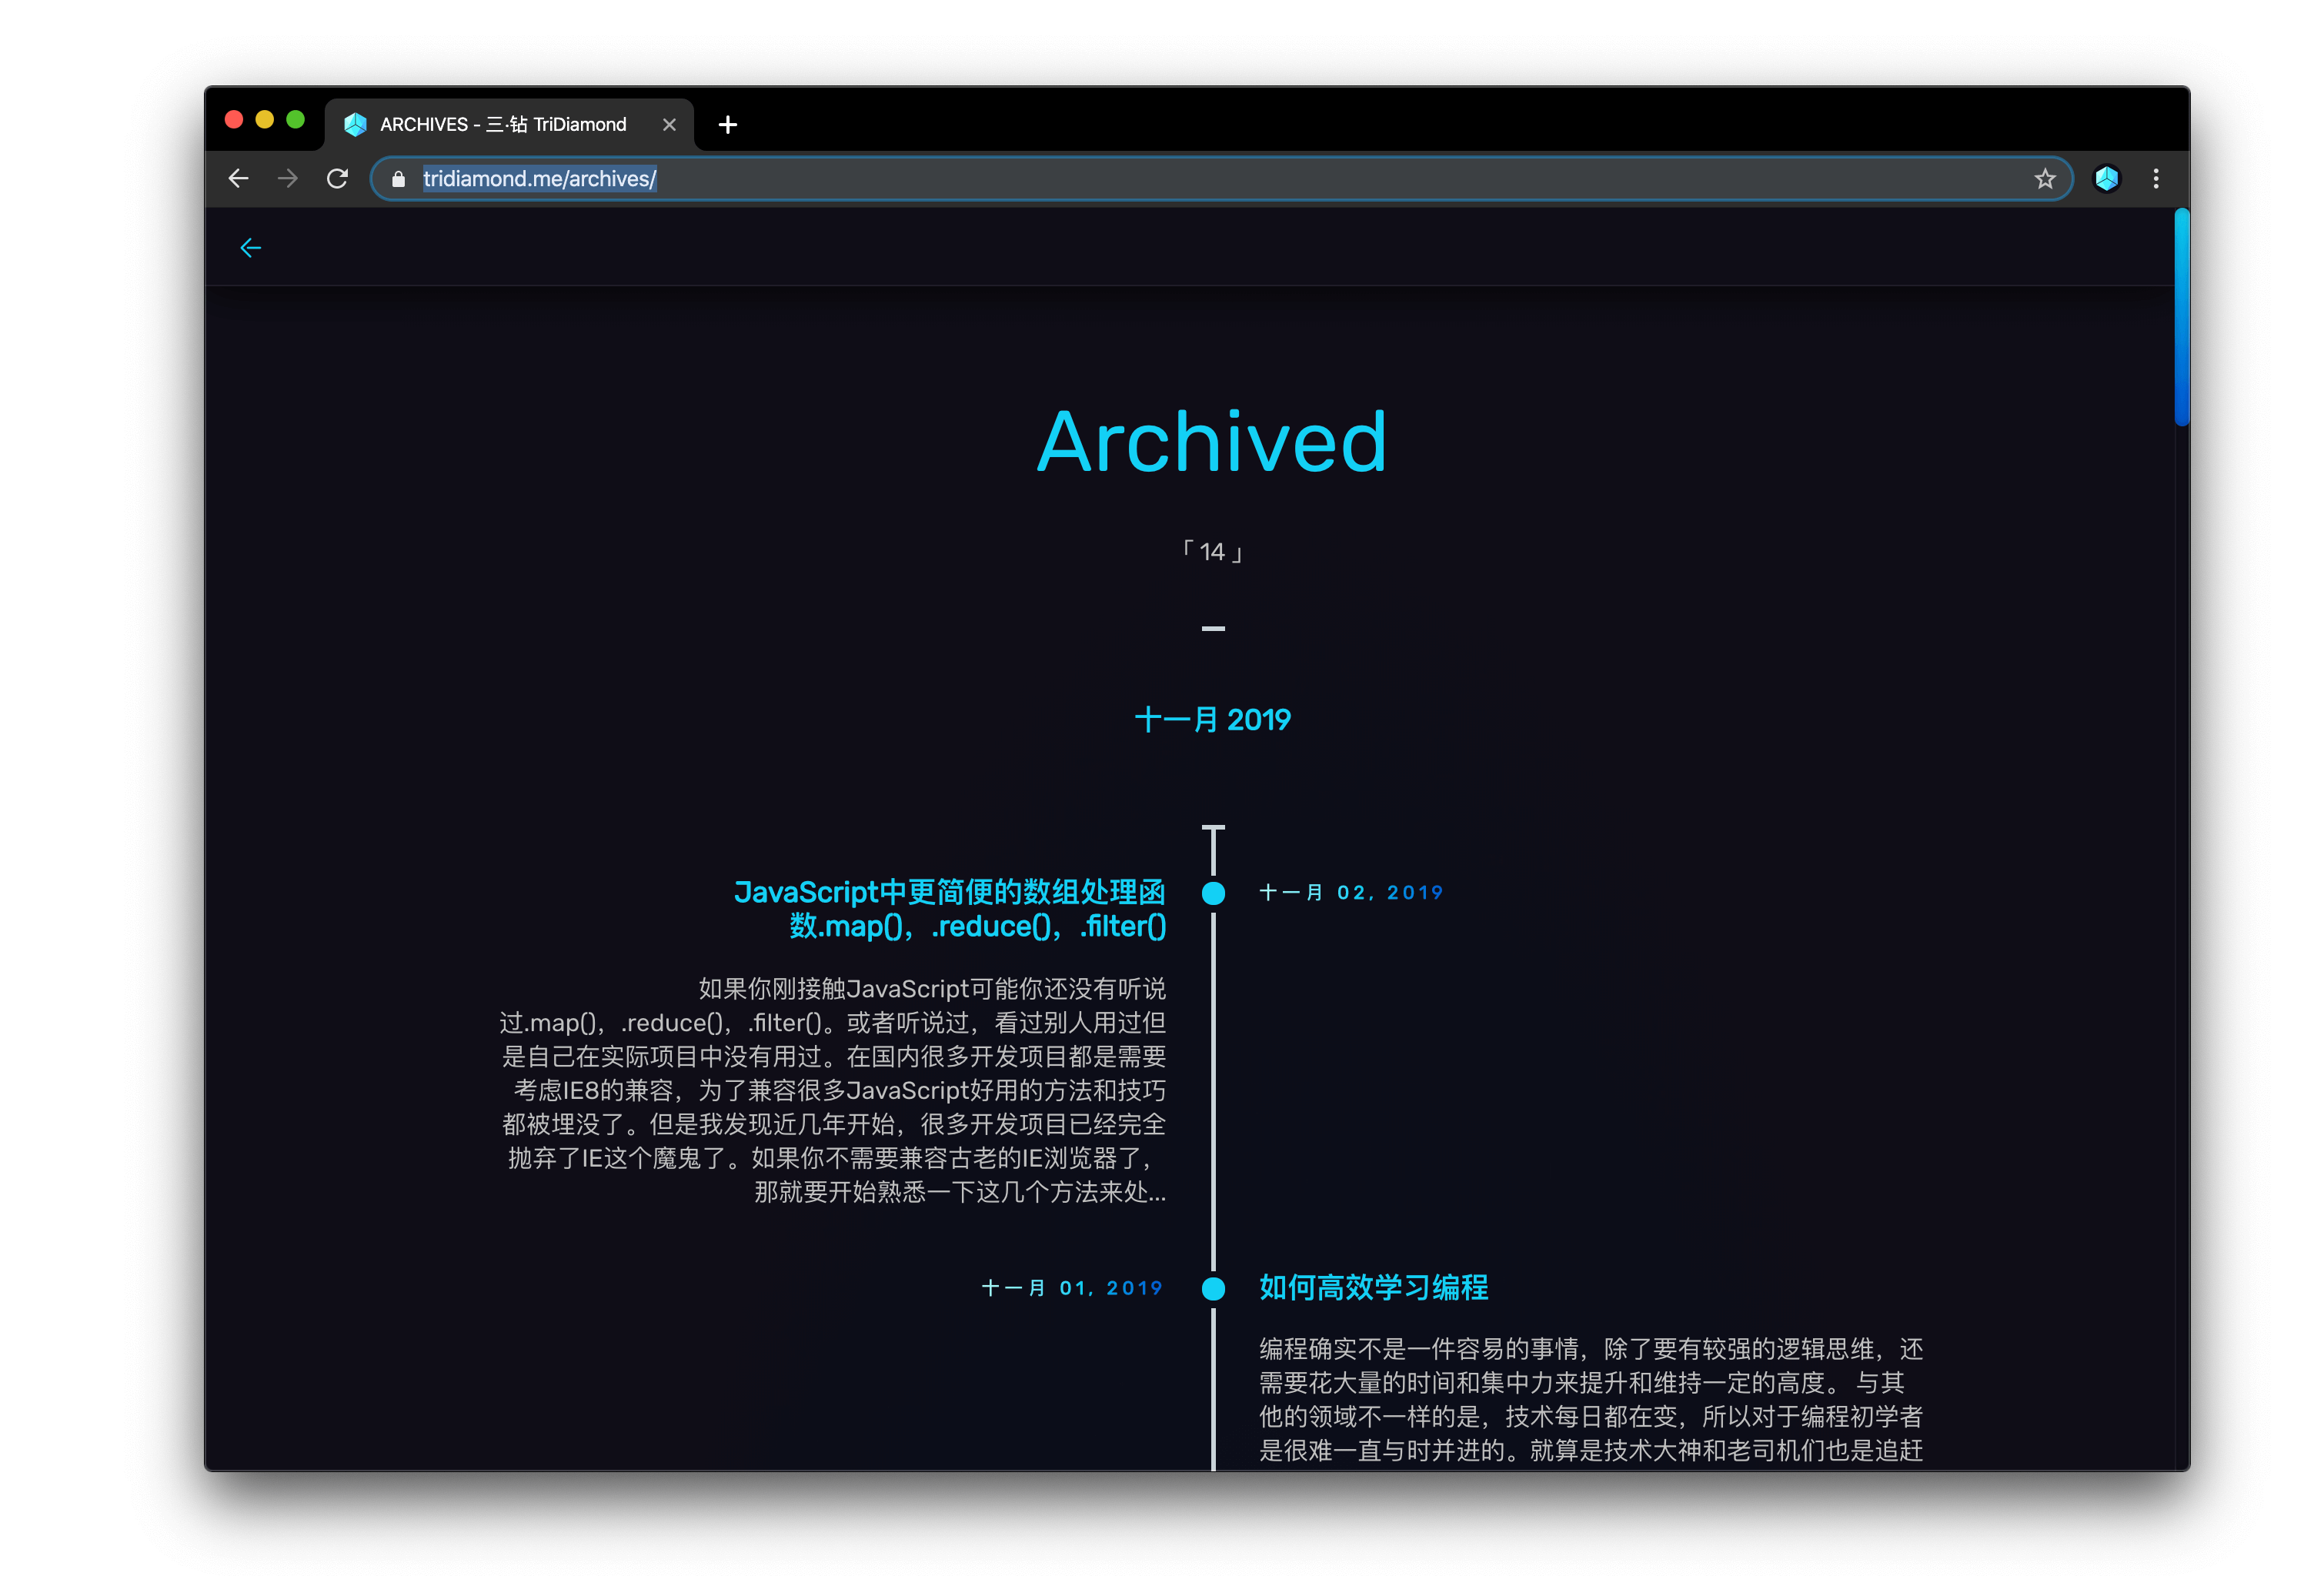Open a new tab with plus button
Image resolution: width=2324 pixels, height=1576 pixels.
coord(727,125)
